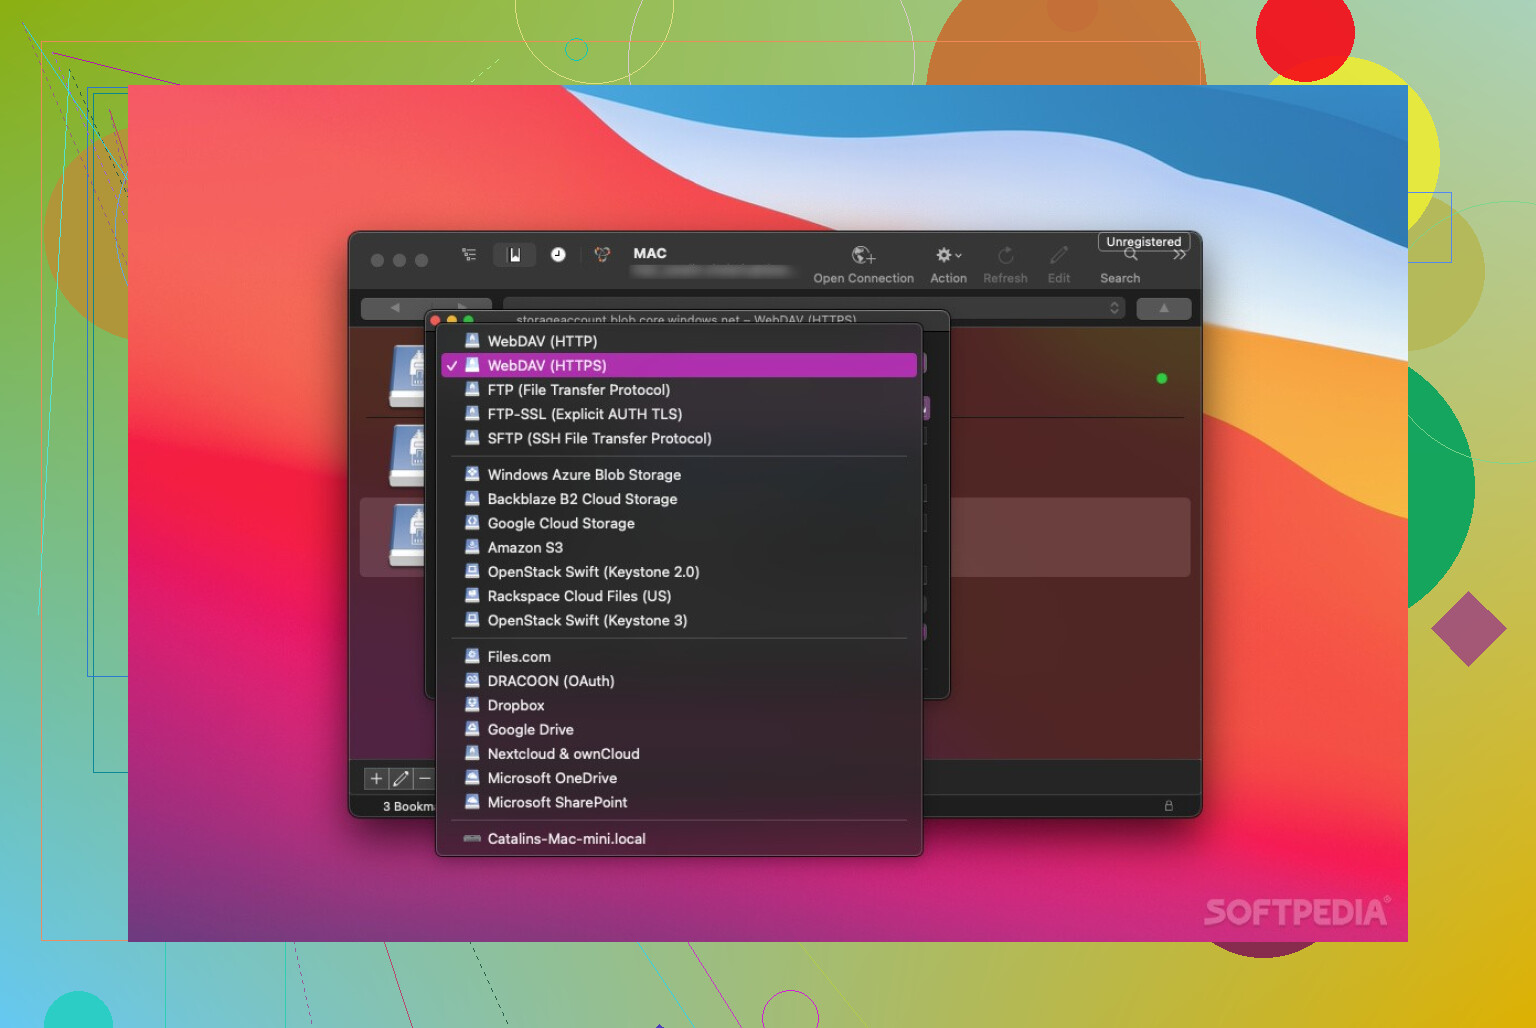The height and width of the screenshot is (1028, 1536).
Task: Open the path dropdown stepper arrows
Action: pos(1114,308)
